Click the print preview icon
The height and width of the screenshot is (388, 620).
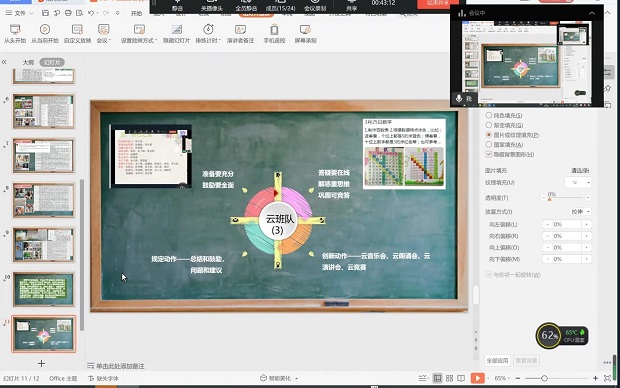tap(79, 13)
